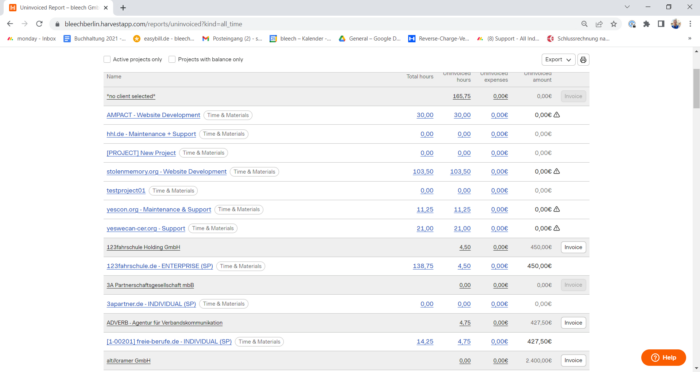Open Chrome profile avatar
Screen dimensions: 700x372
(675, 24)
